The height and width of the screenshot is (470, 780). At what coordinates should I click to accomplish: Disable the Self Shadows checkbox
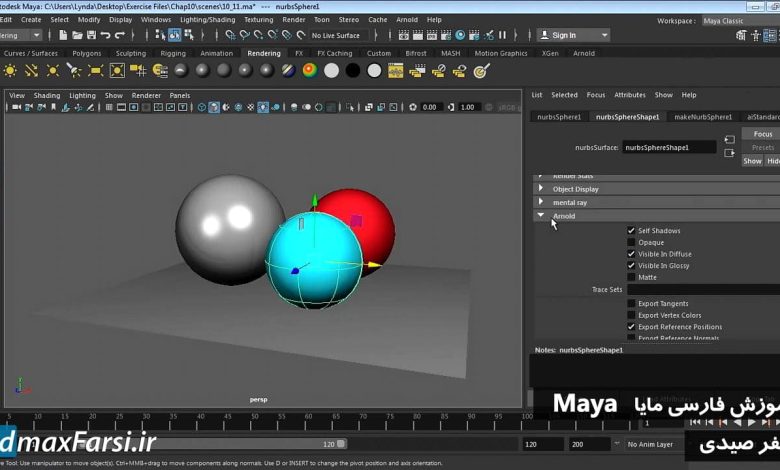point(631,231)
